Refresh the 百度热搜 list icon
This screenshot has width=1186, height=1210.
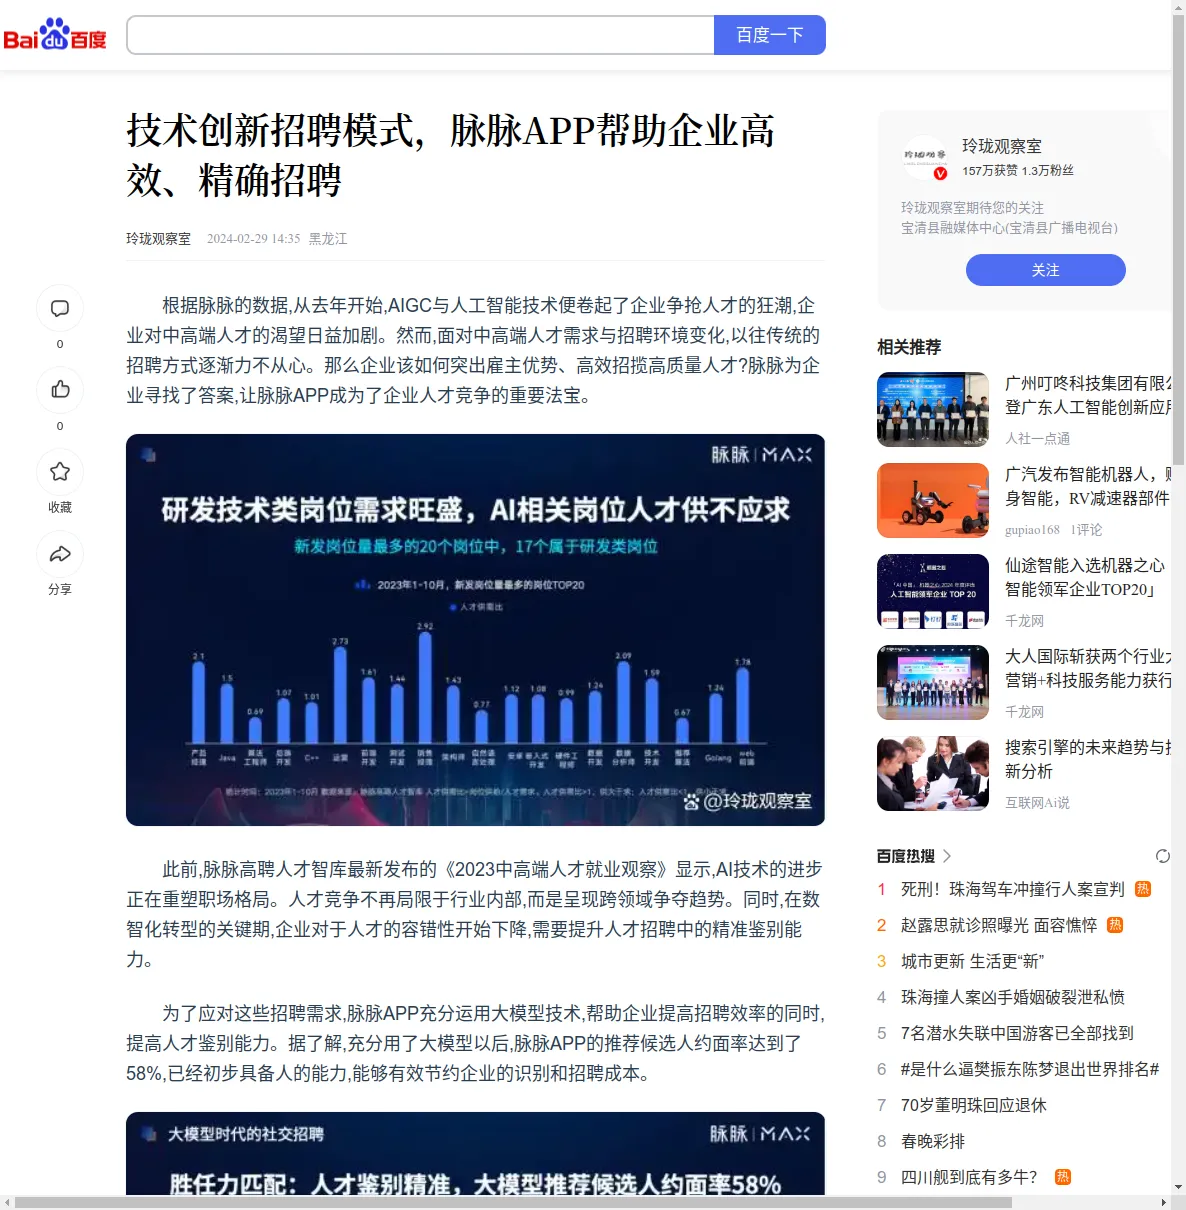[1163, 856]
